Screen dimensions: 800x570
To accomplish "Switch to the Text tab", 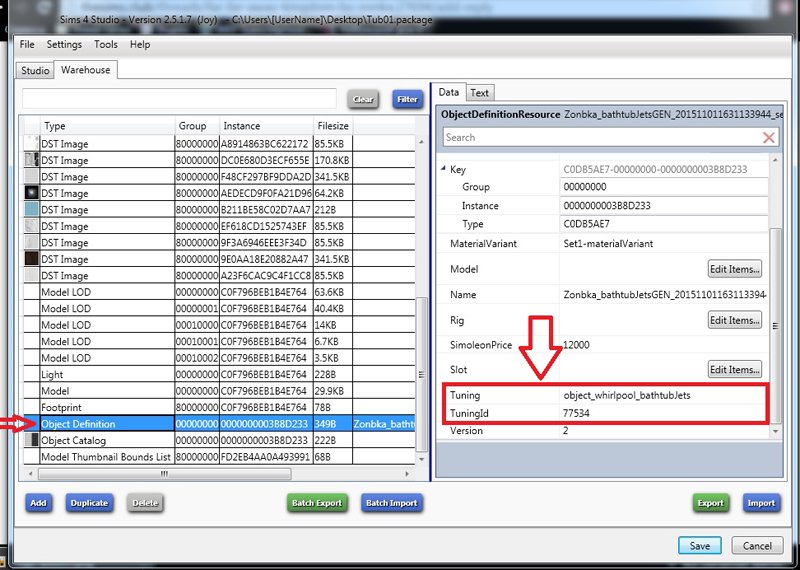I will (480, 93).
